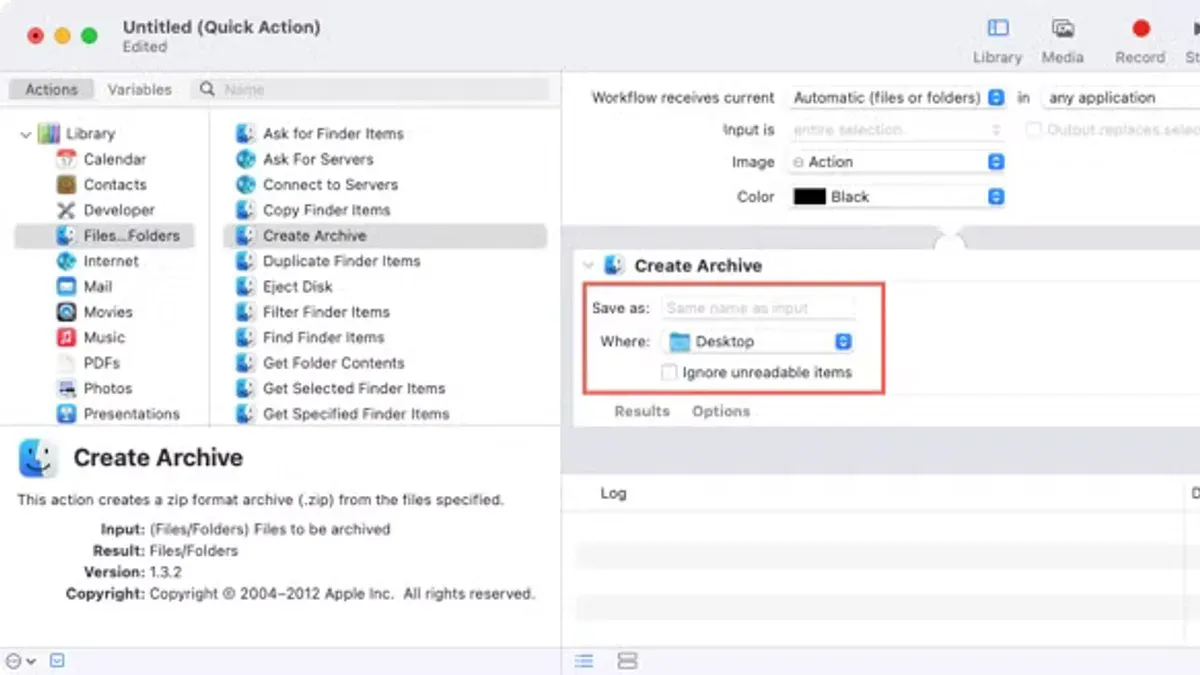Open the Library toolbar button
This screenshot has width=1200, height=675.
997,40
